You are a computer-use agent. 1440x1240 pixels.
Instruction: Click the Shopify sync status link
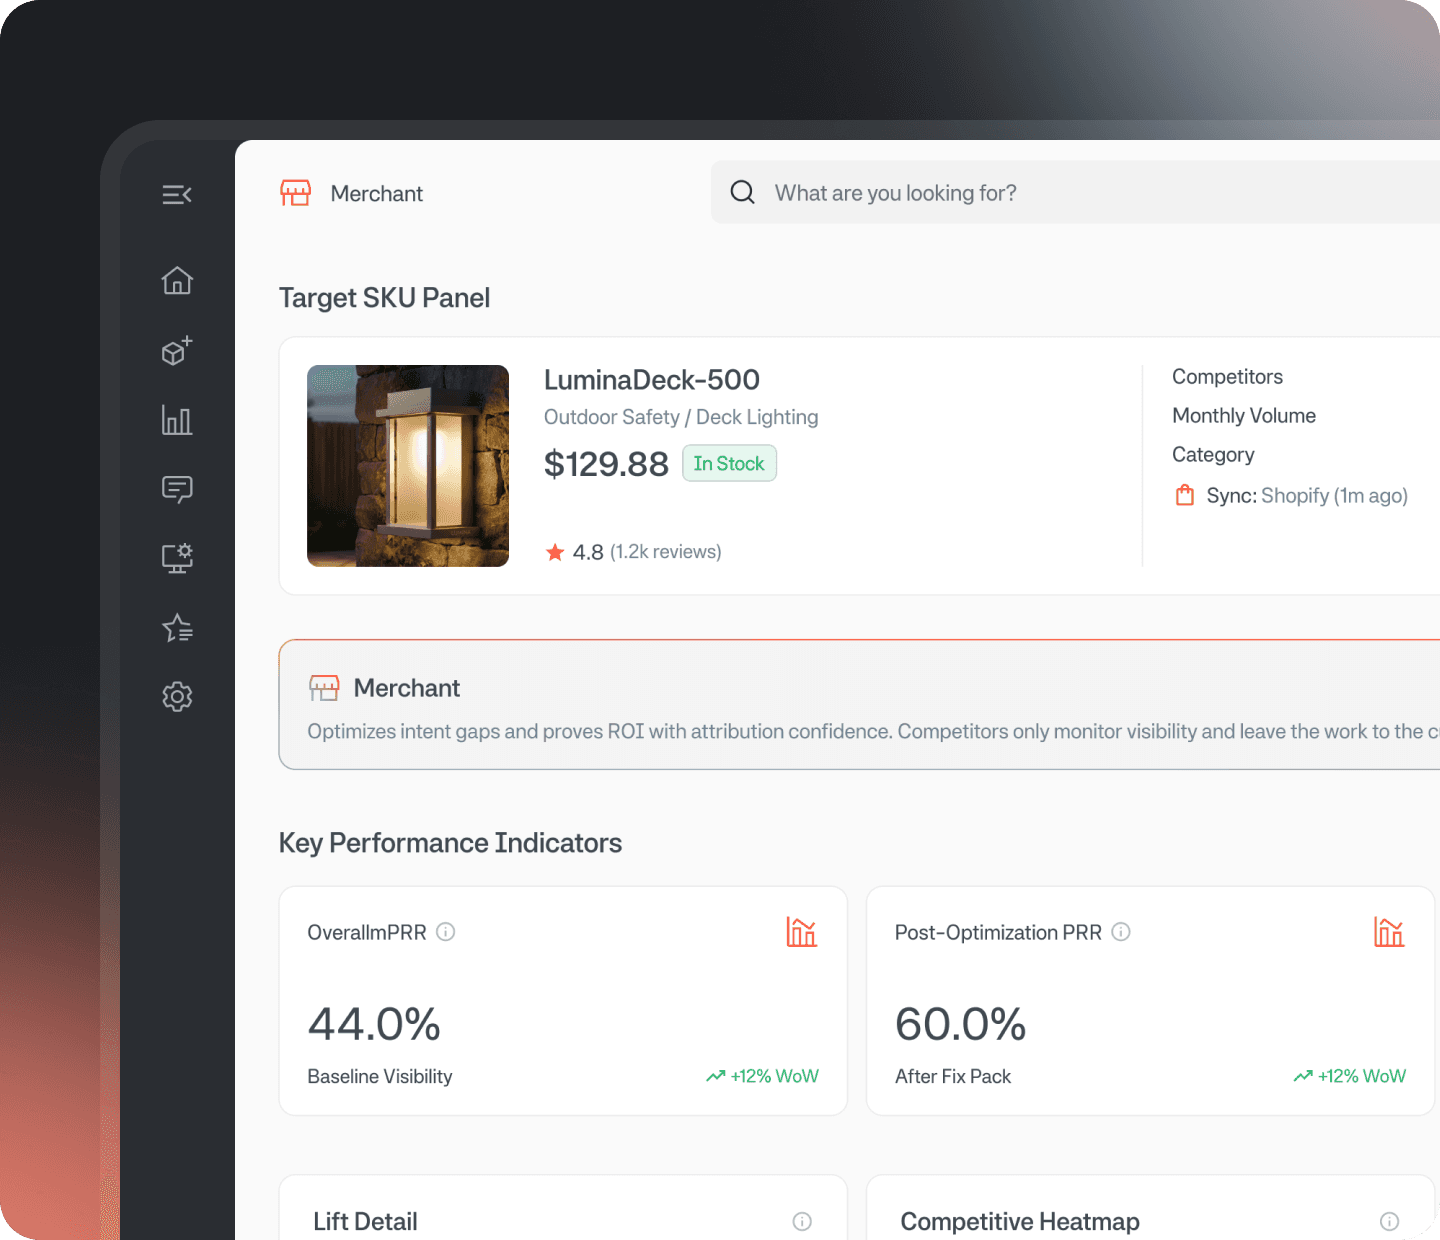tap(1306, 496)
